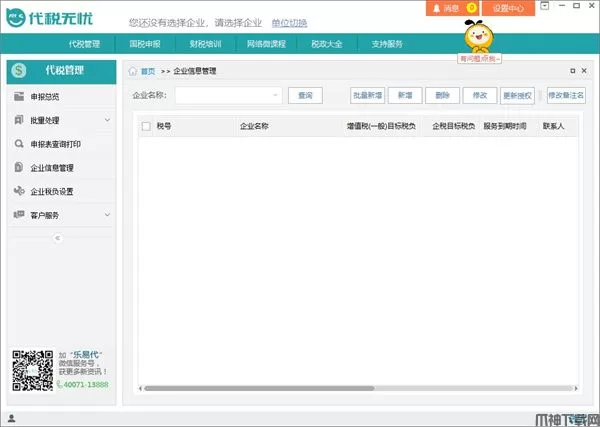600x427 pixels.
Task: Maximize the 代税无忧 window
Action: point(576,5)
